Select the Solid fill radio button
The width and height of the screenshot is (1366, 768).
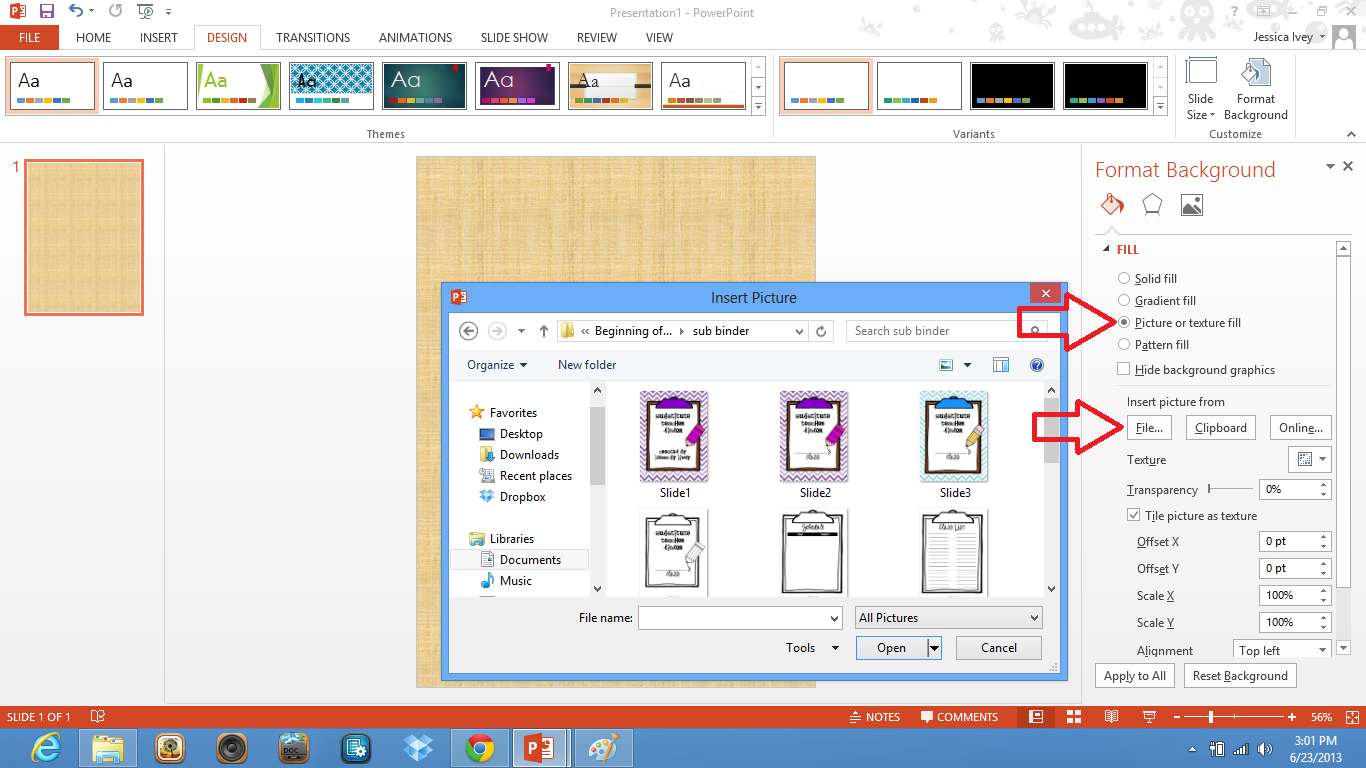pyautogui.click(x=1124, y=279)
